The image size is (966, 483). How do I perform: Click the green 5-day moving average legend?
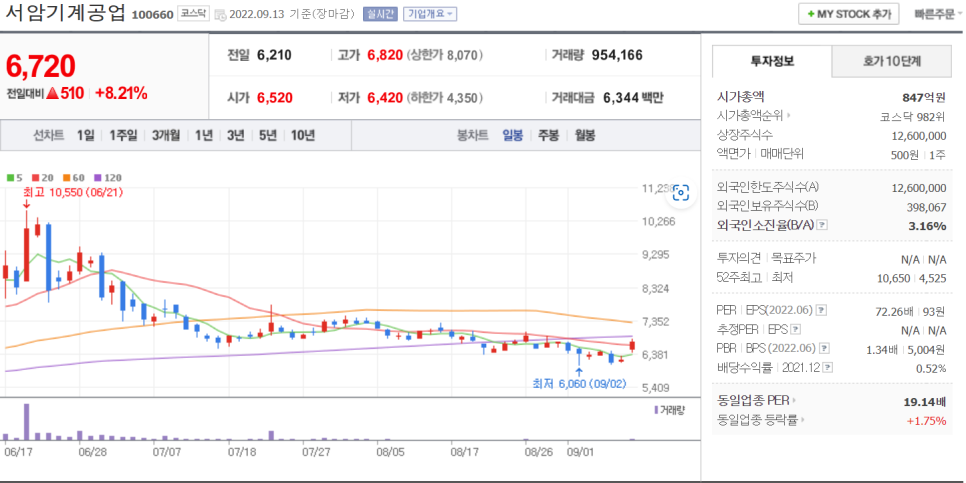point(14,177)
